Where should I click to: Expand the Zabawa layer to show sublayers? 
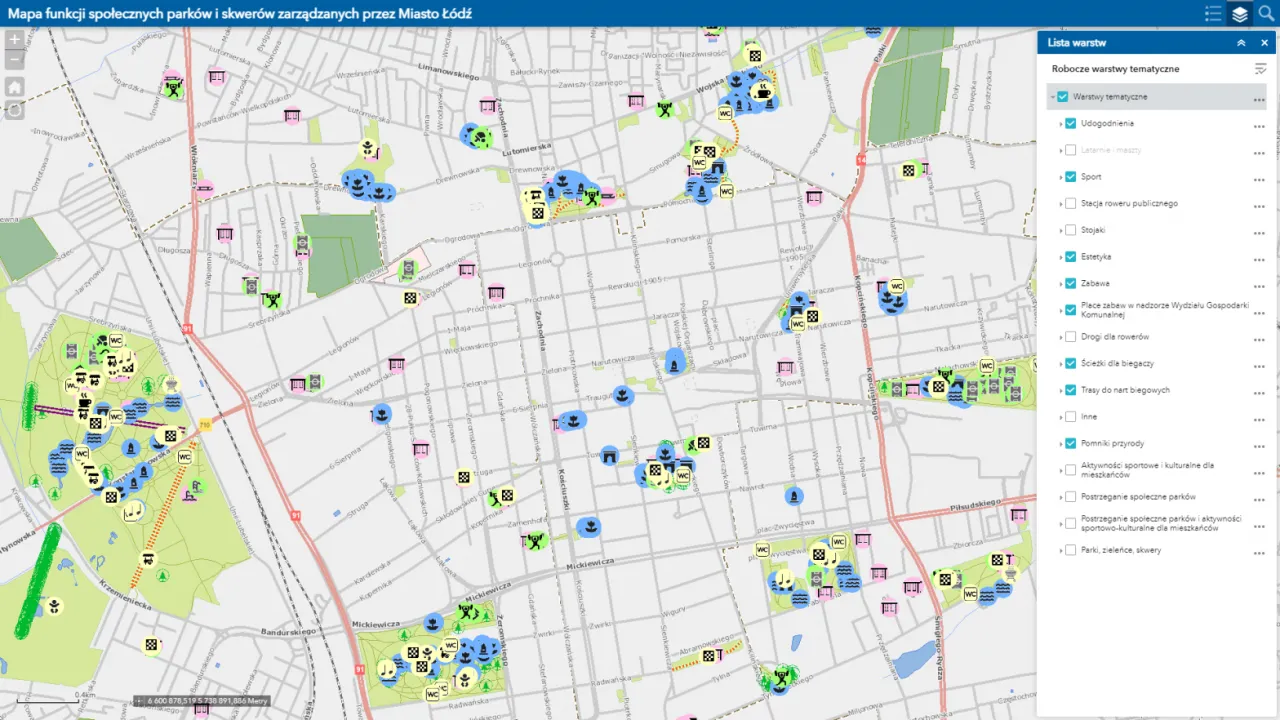(1060, 283)
